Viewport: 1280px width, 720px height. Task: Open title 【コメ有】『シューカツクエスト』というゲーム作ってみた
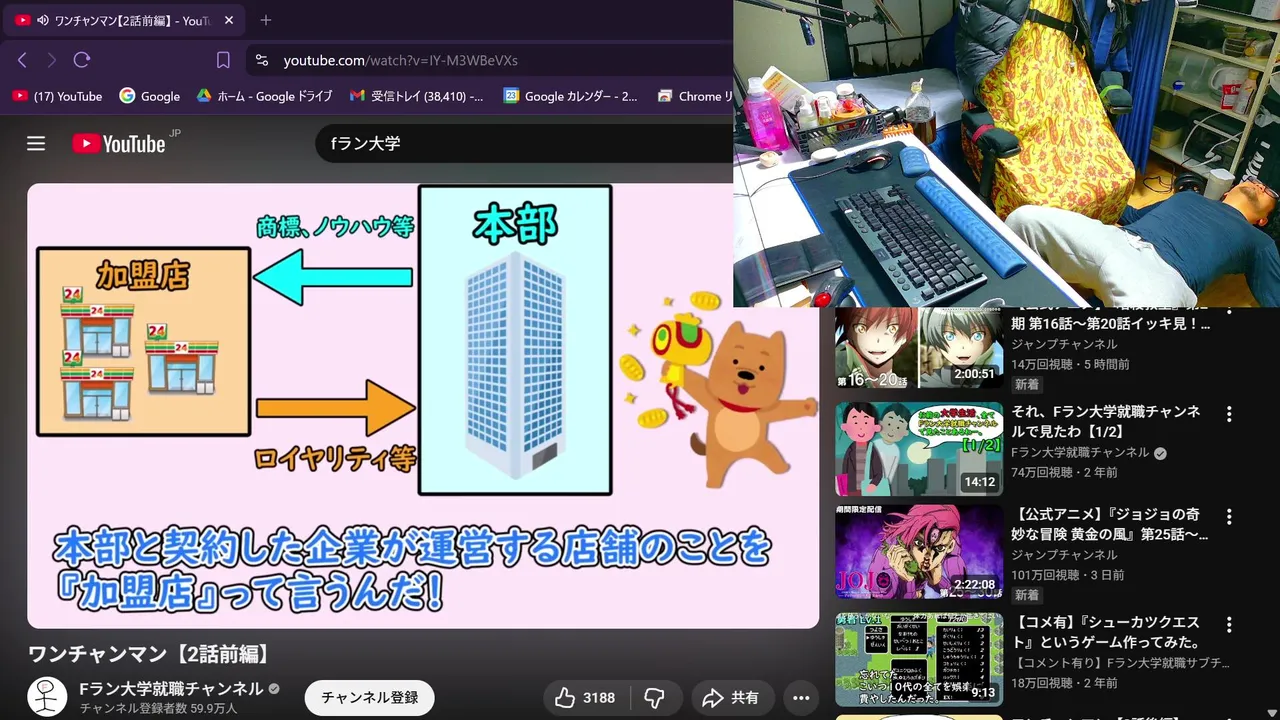(x=1106, y=631)
